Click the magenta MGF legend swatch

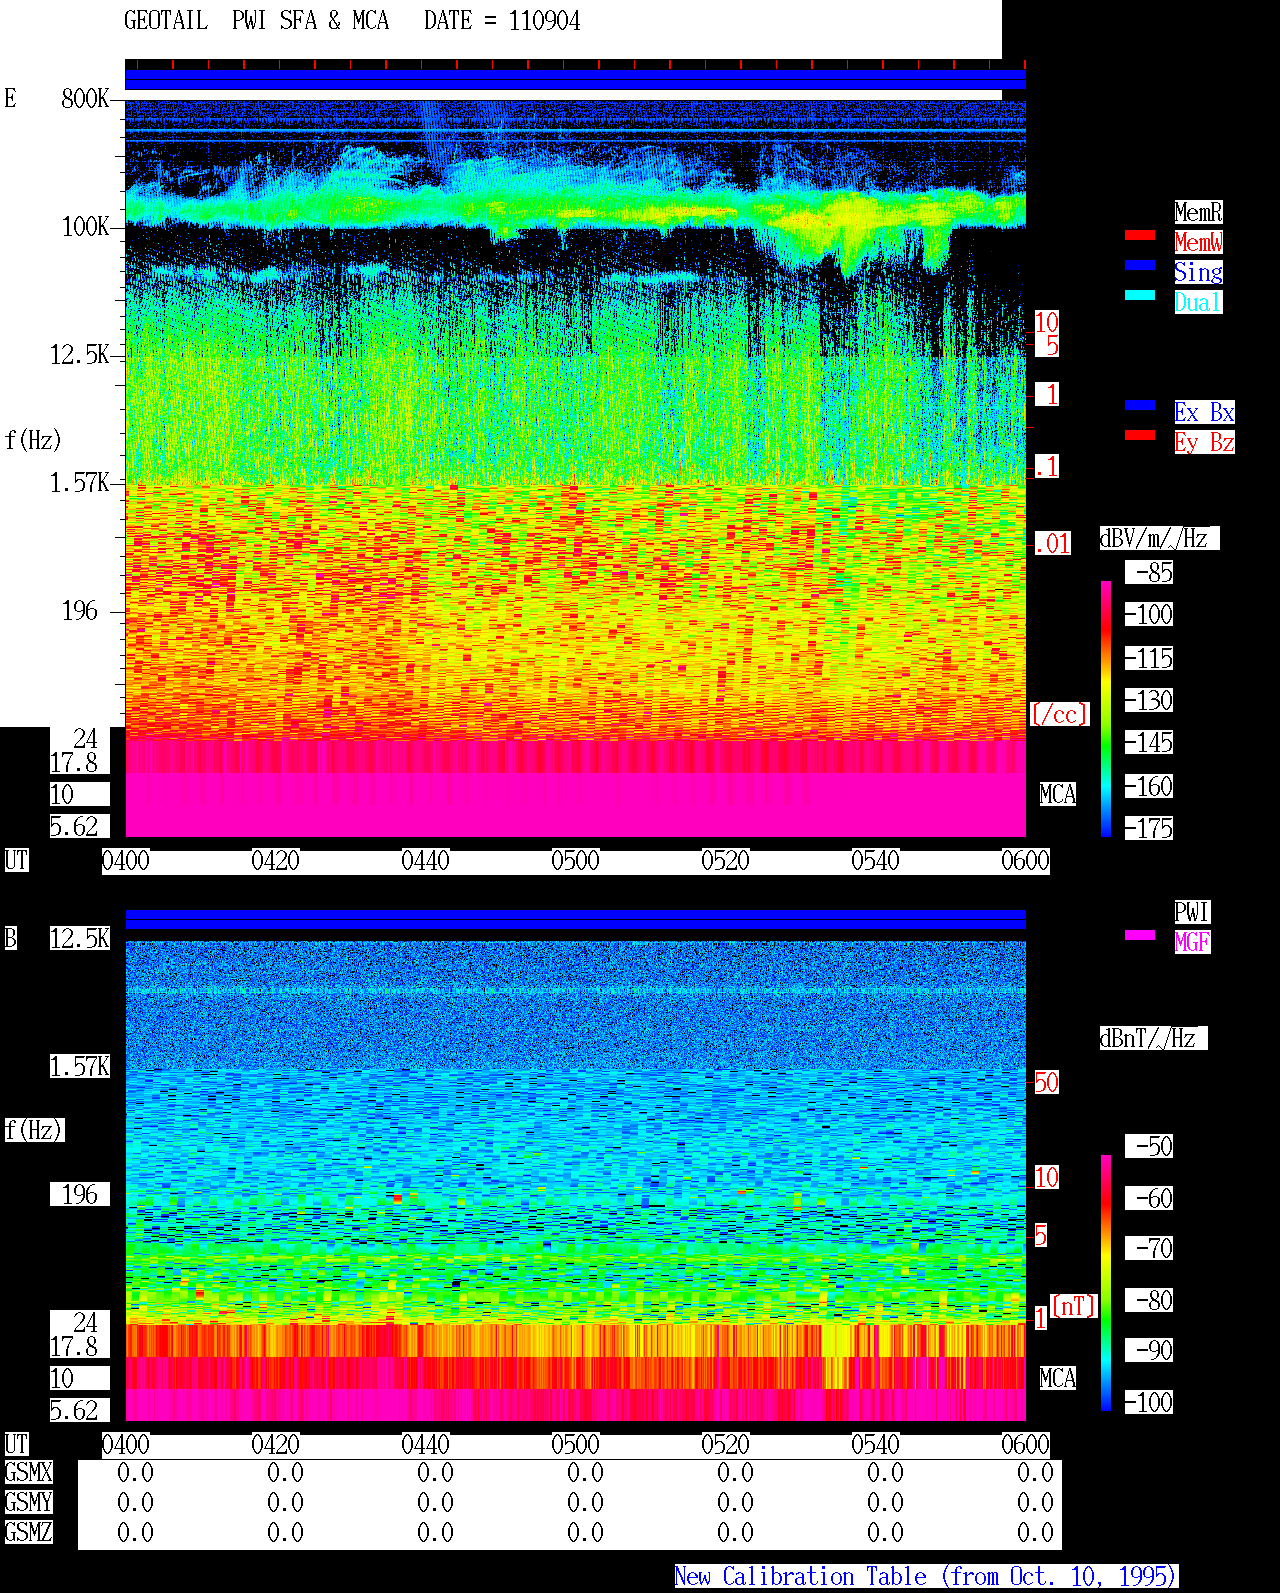pyautogui.click(x=1140, y=935)
